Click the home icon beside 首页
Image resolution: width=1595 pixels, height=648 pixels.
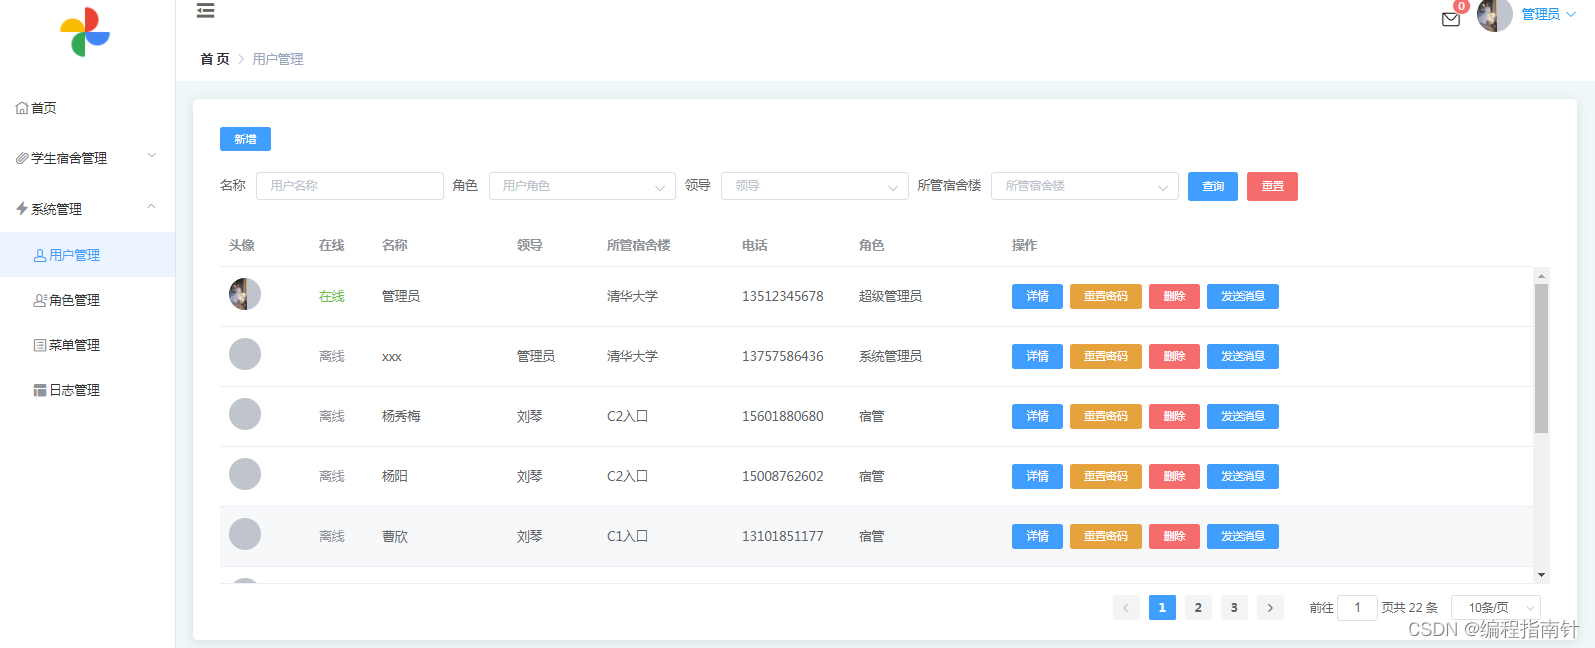click(22, 108)
